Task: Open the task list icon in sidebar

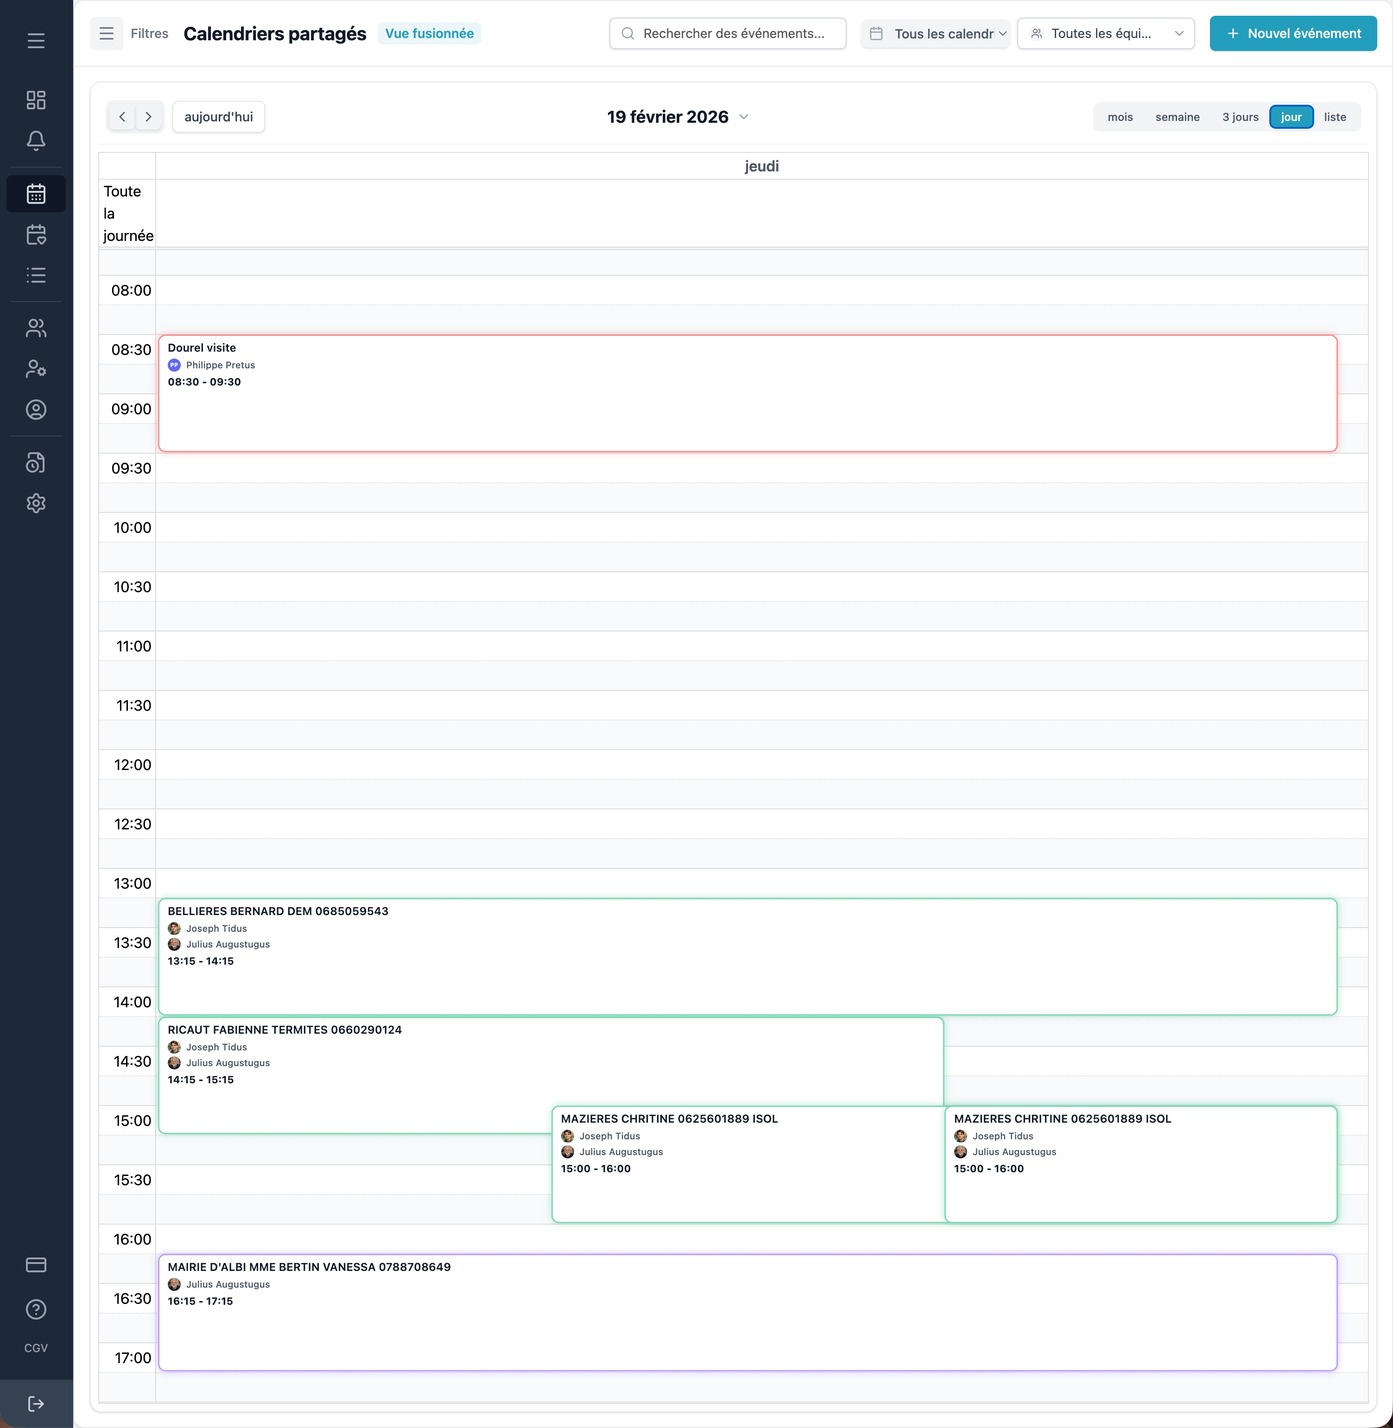Action: pos(36,275)
